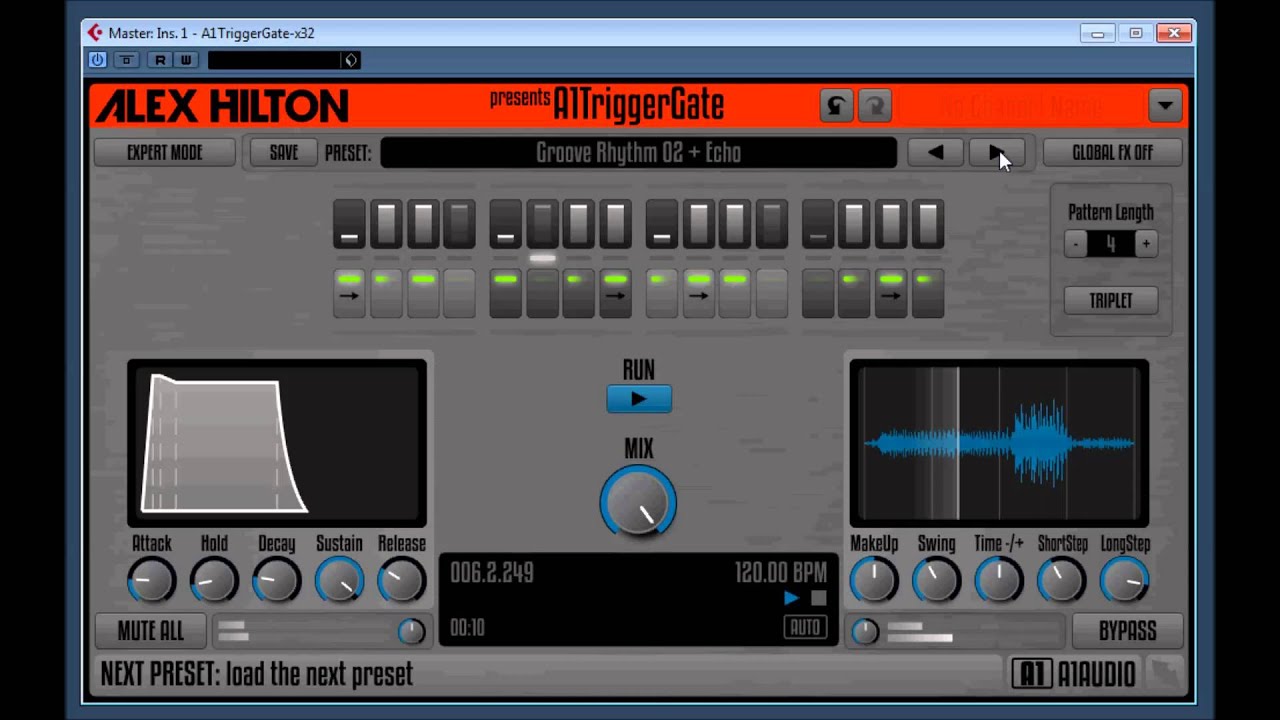
Task: Open the Cubase preset browser icon
Action: (x=350, y=60)
